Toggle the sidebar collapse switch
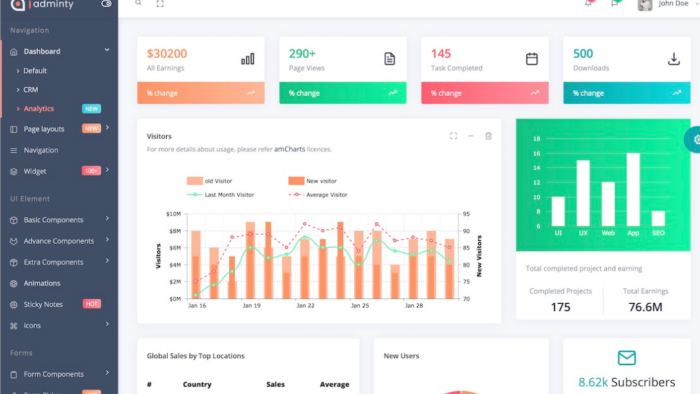Viewport: 700px width, 394px height. 106,4
